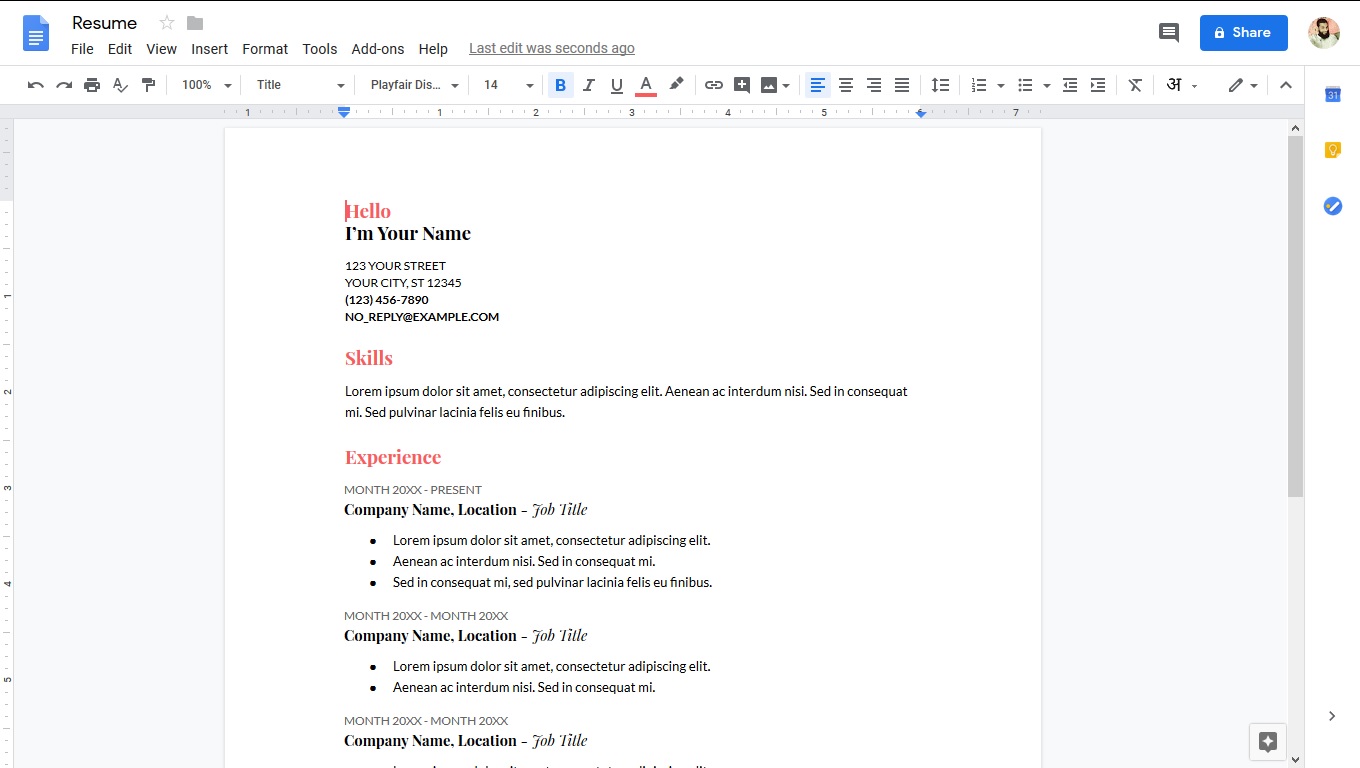Open the 'Last edit was seconds ago' link

tap(552, 48)
